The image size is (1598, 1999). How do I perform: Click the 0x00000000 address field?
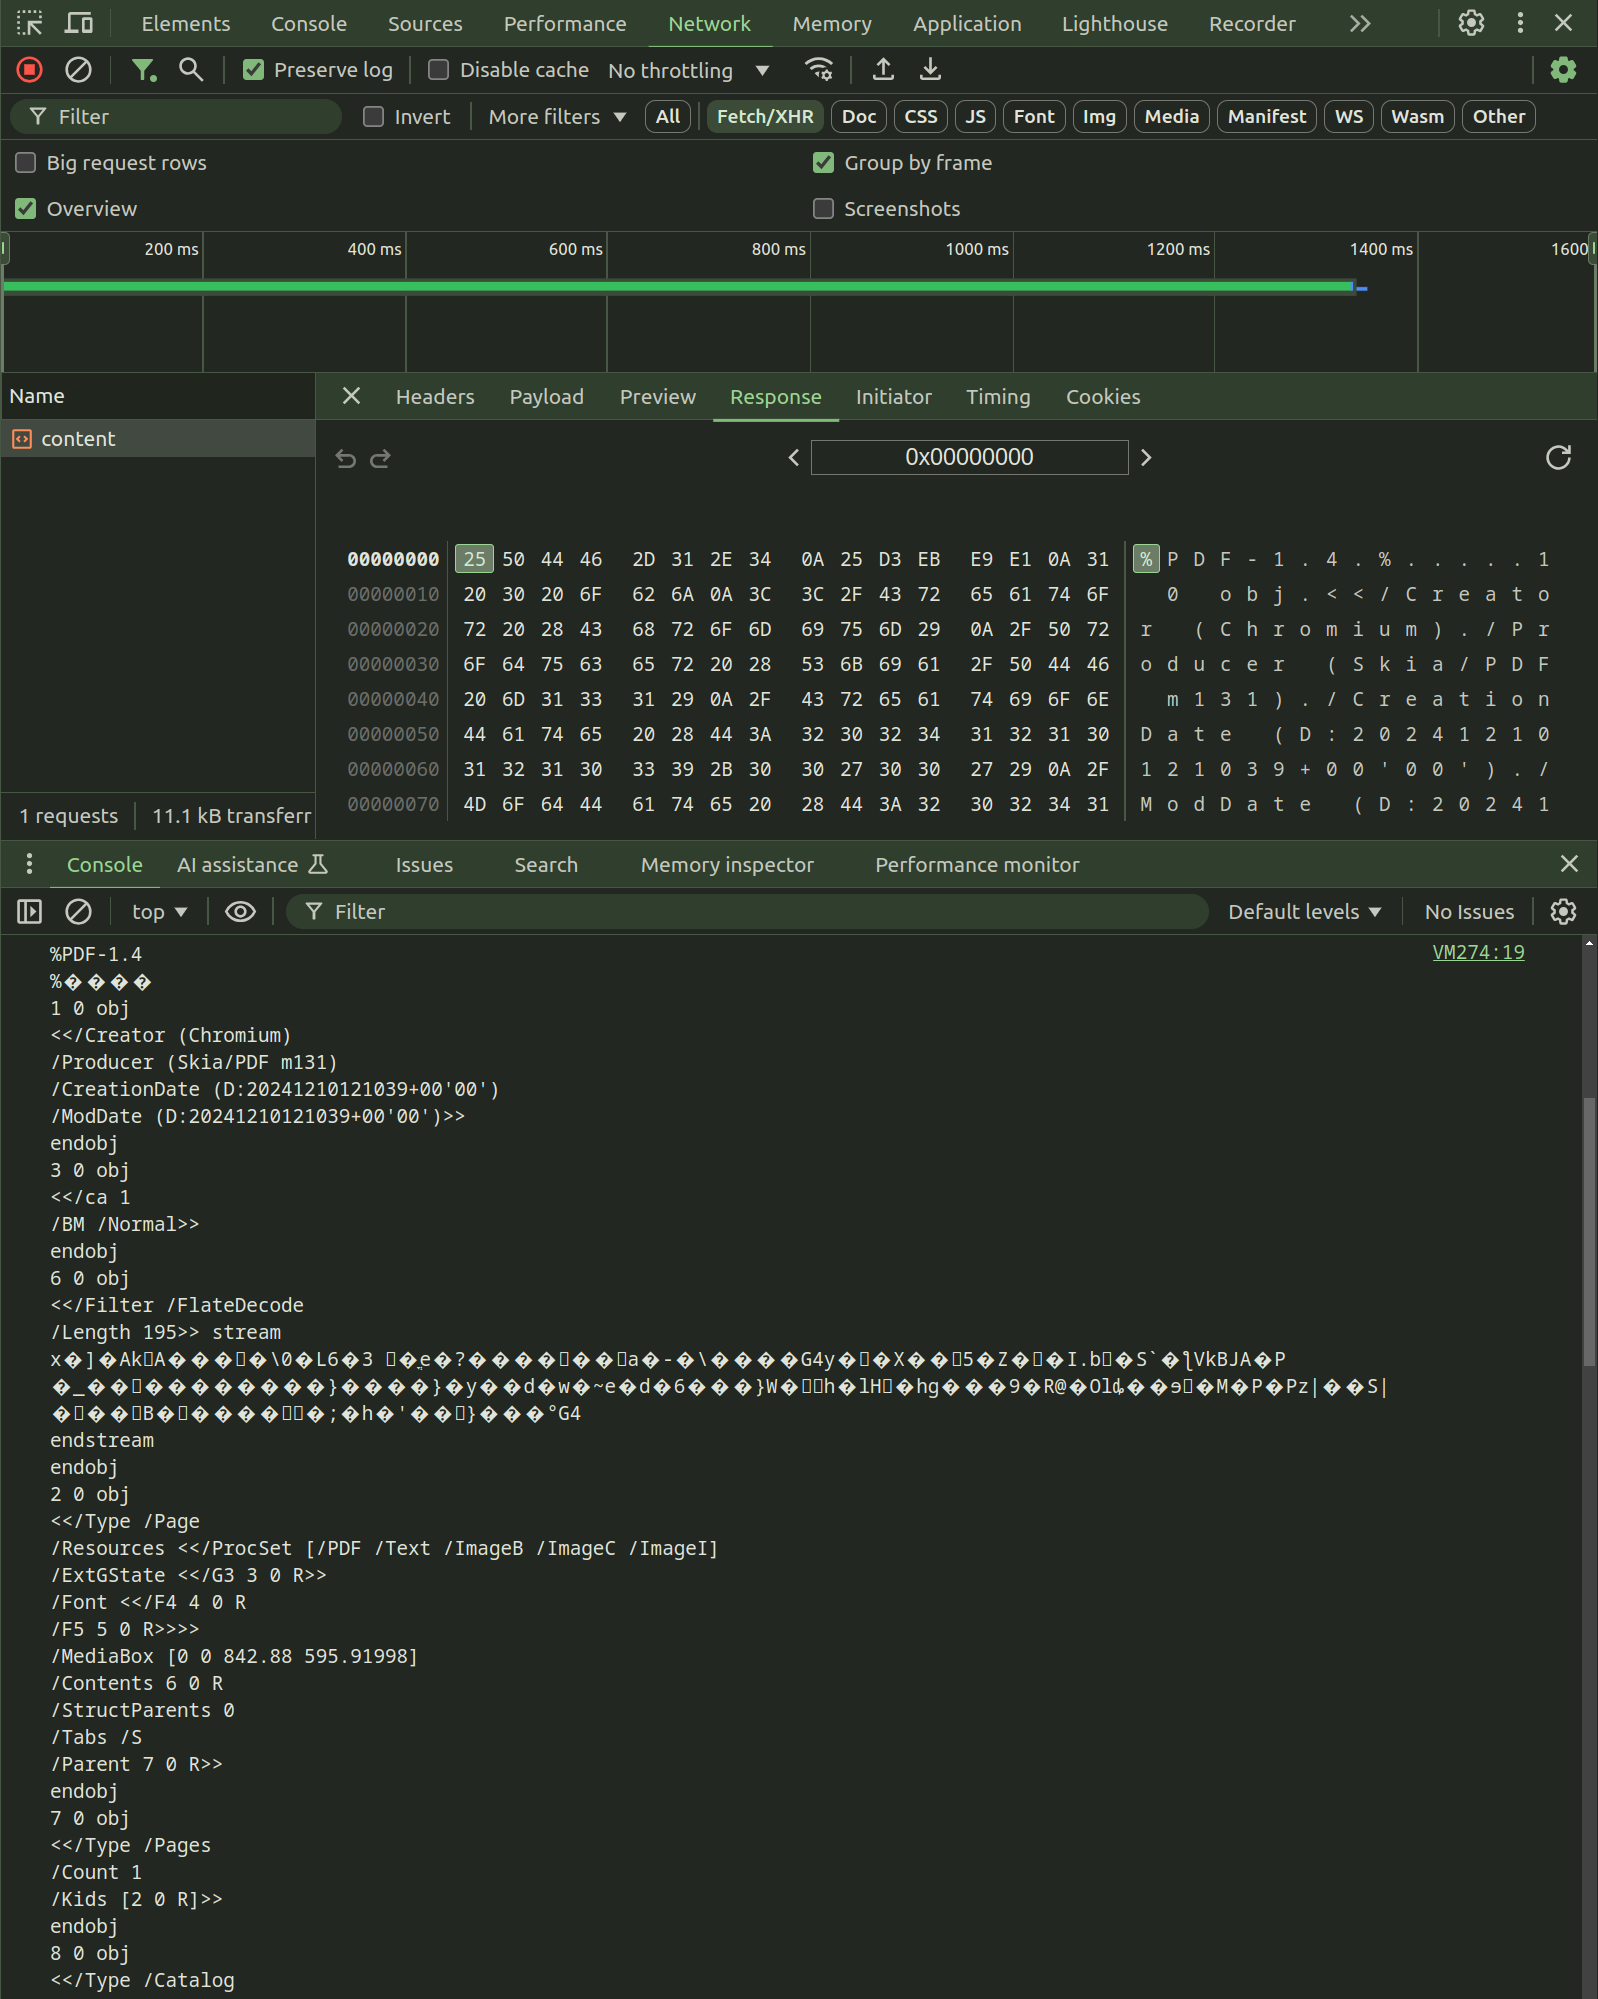[969, 457]
